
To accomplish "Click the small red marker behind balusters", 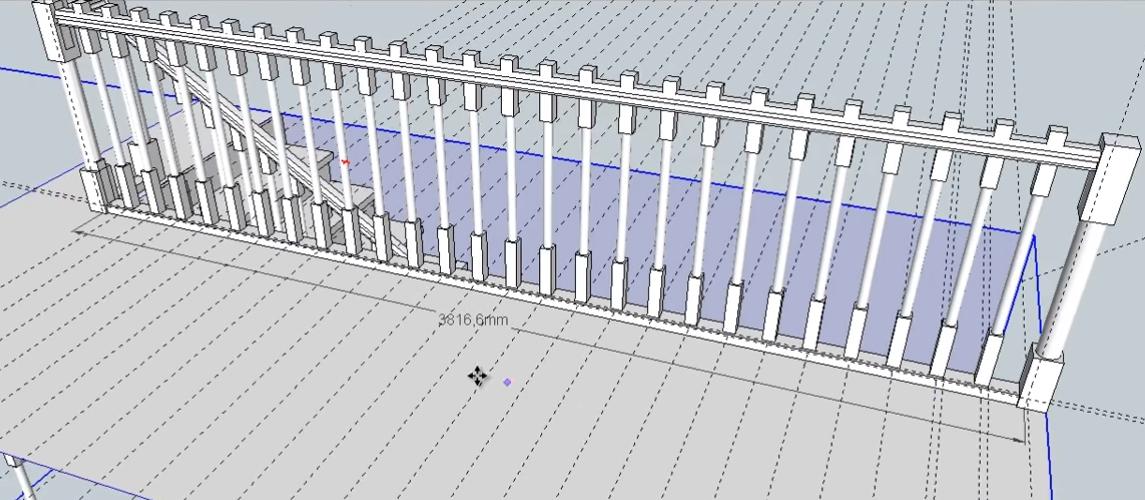I will pyautogui.click(x=346, y=161).
